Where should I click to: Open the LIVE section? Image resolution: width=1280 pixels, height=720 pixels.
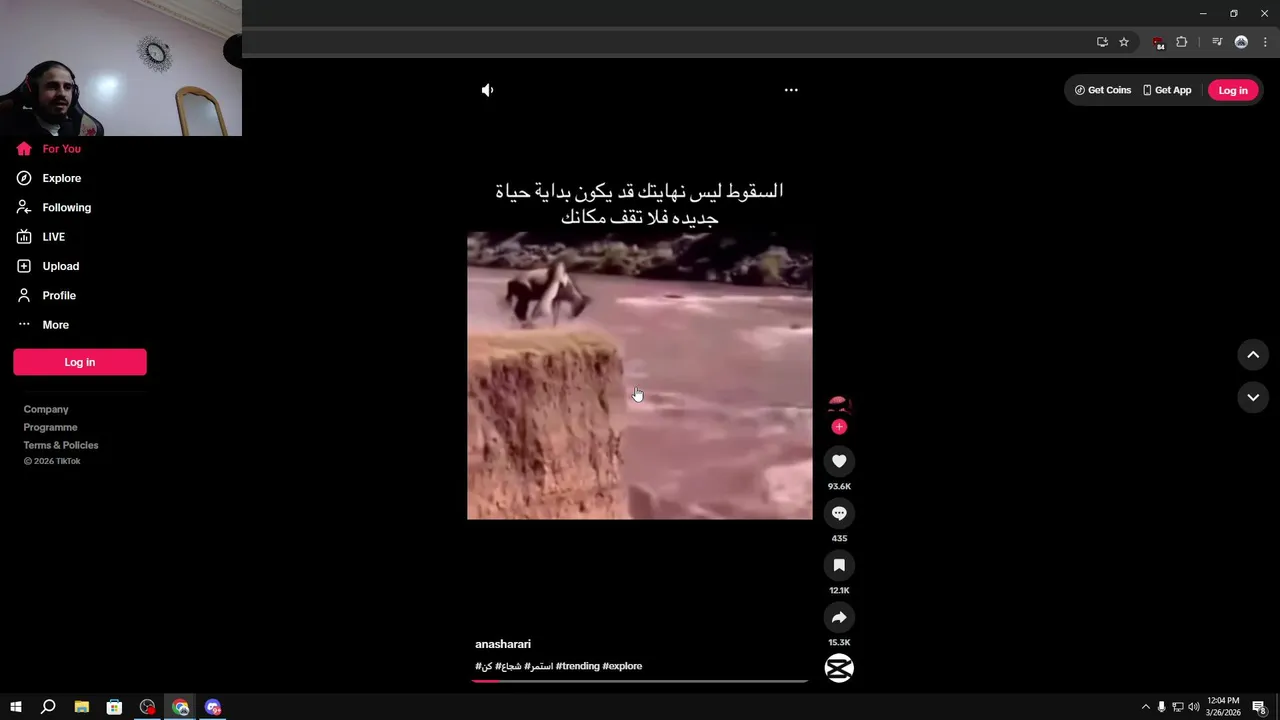pyautogui.click(x=54, y=237)
